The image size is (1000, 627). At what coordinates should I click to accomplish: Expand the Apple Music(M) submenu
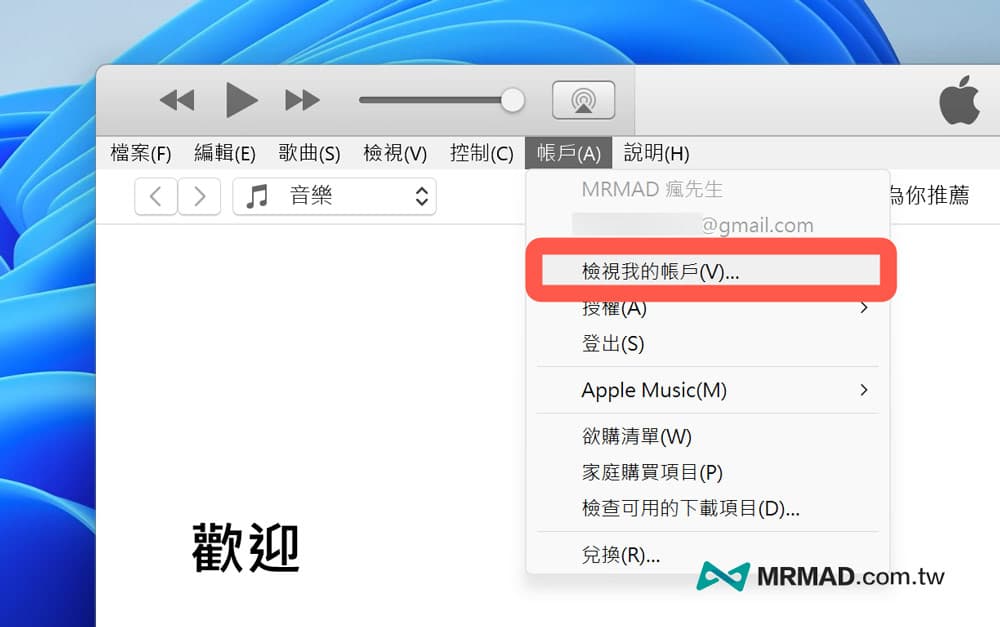point(708,390)
